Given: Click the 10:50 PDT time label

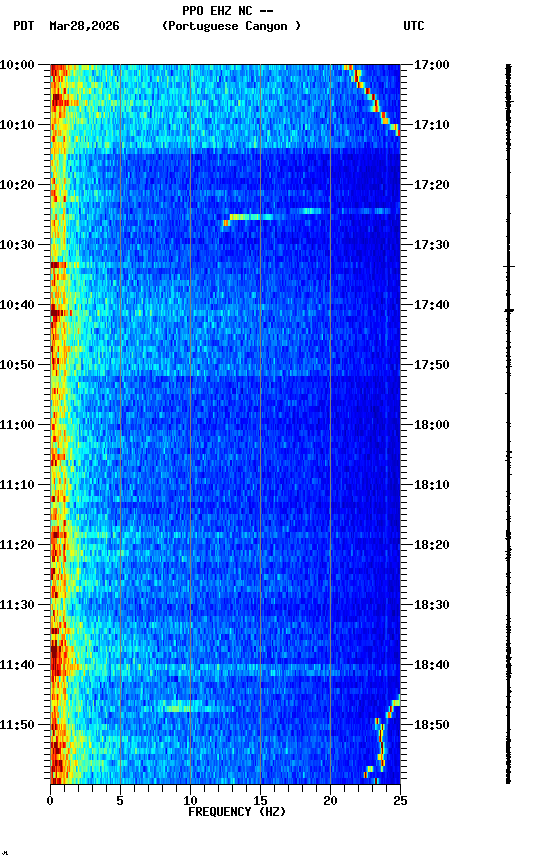Looking at the screenshot, I should click(17, 365).
